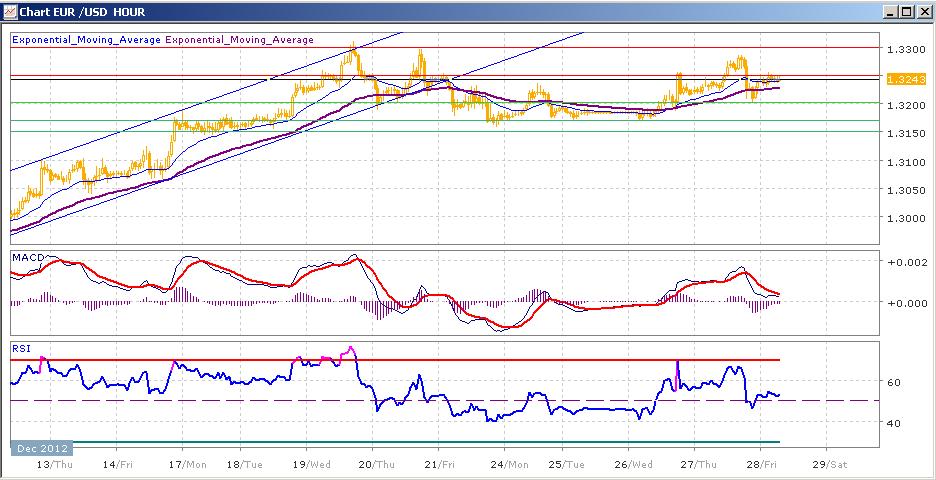Select the 13/Thu date on the time axis

[50, 464]
